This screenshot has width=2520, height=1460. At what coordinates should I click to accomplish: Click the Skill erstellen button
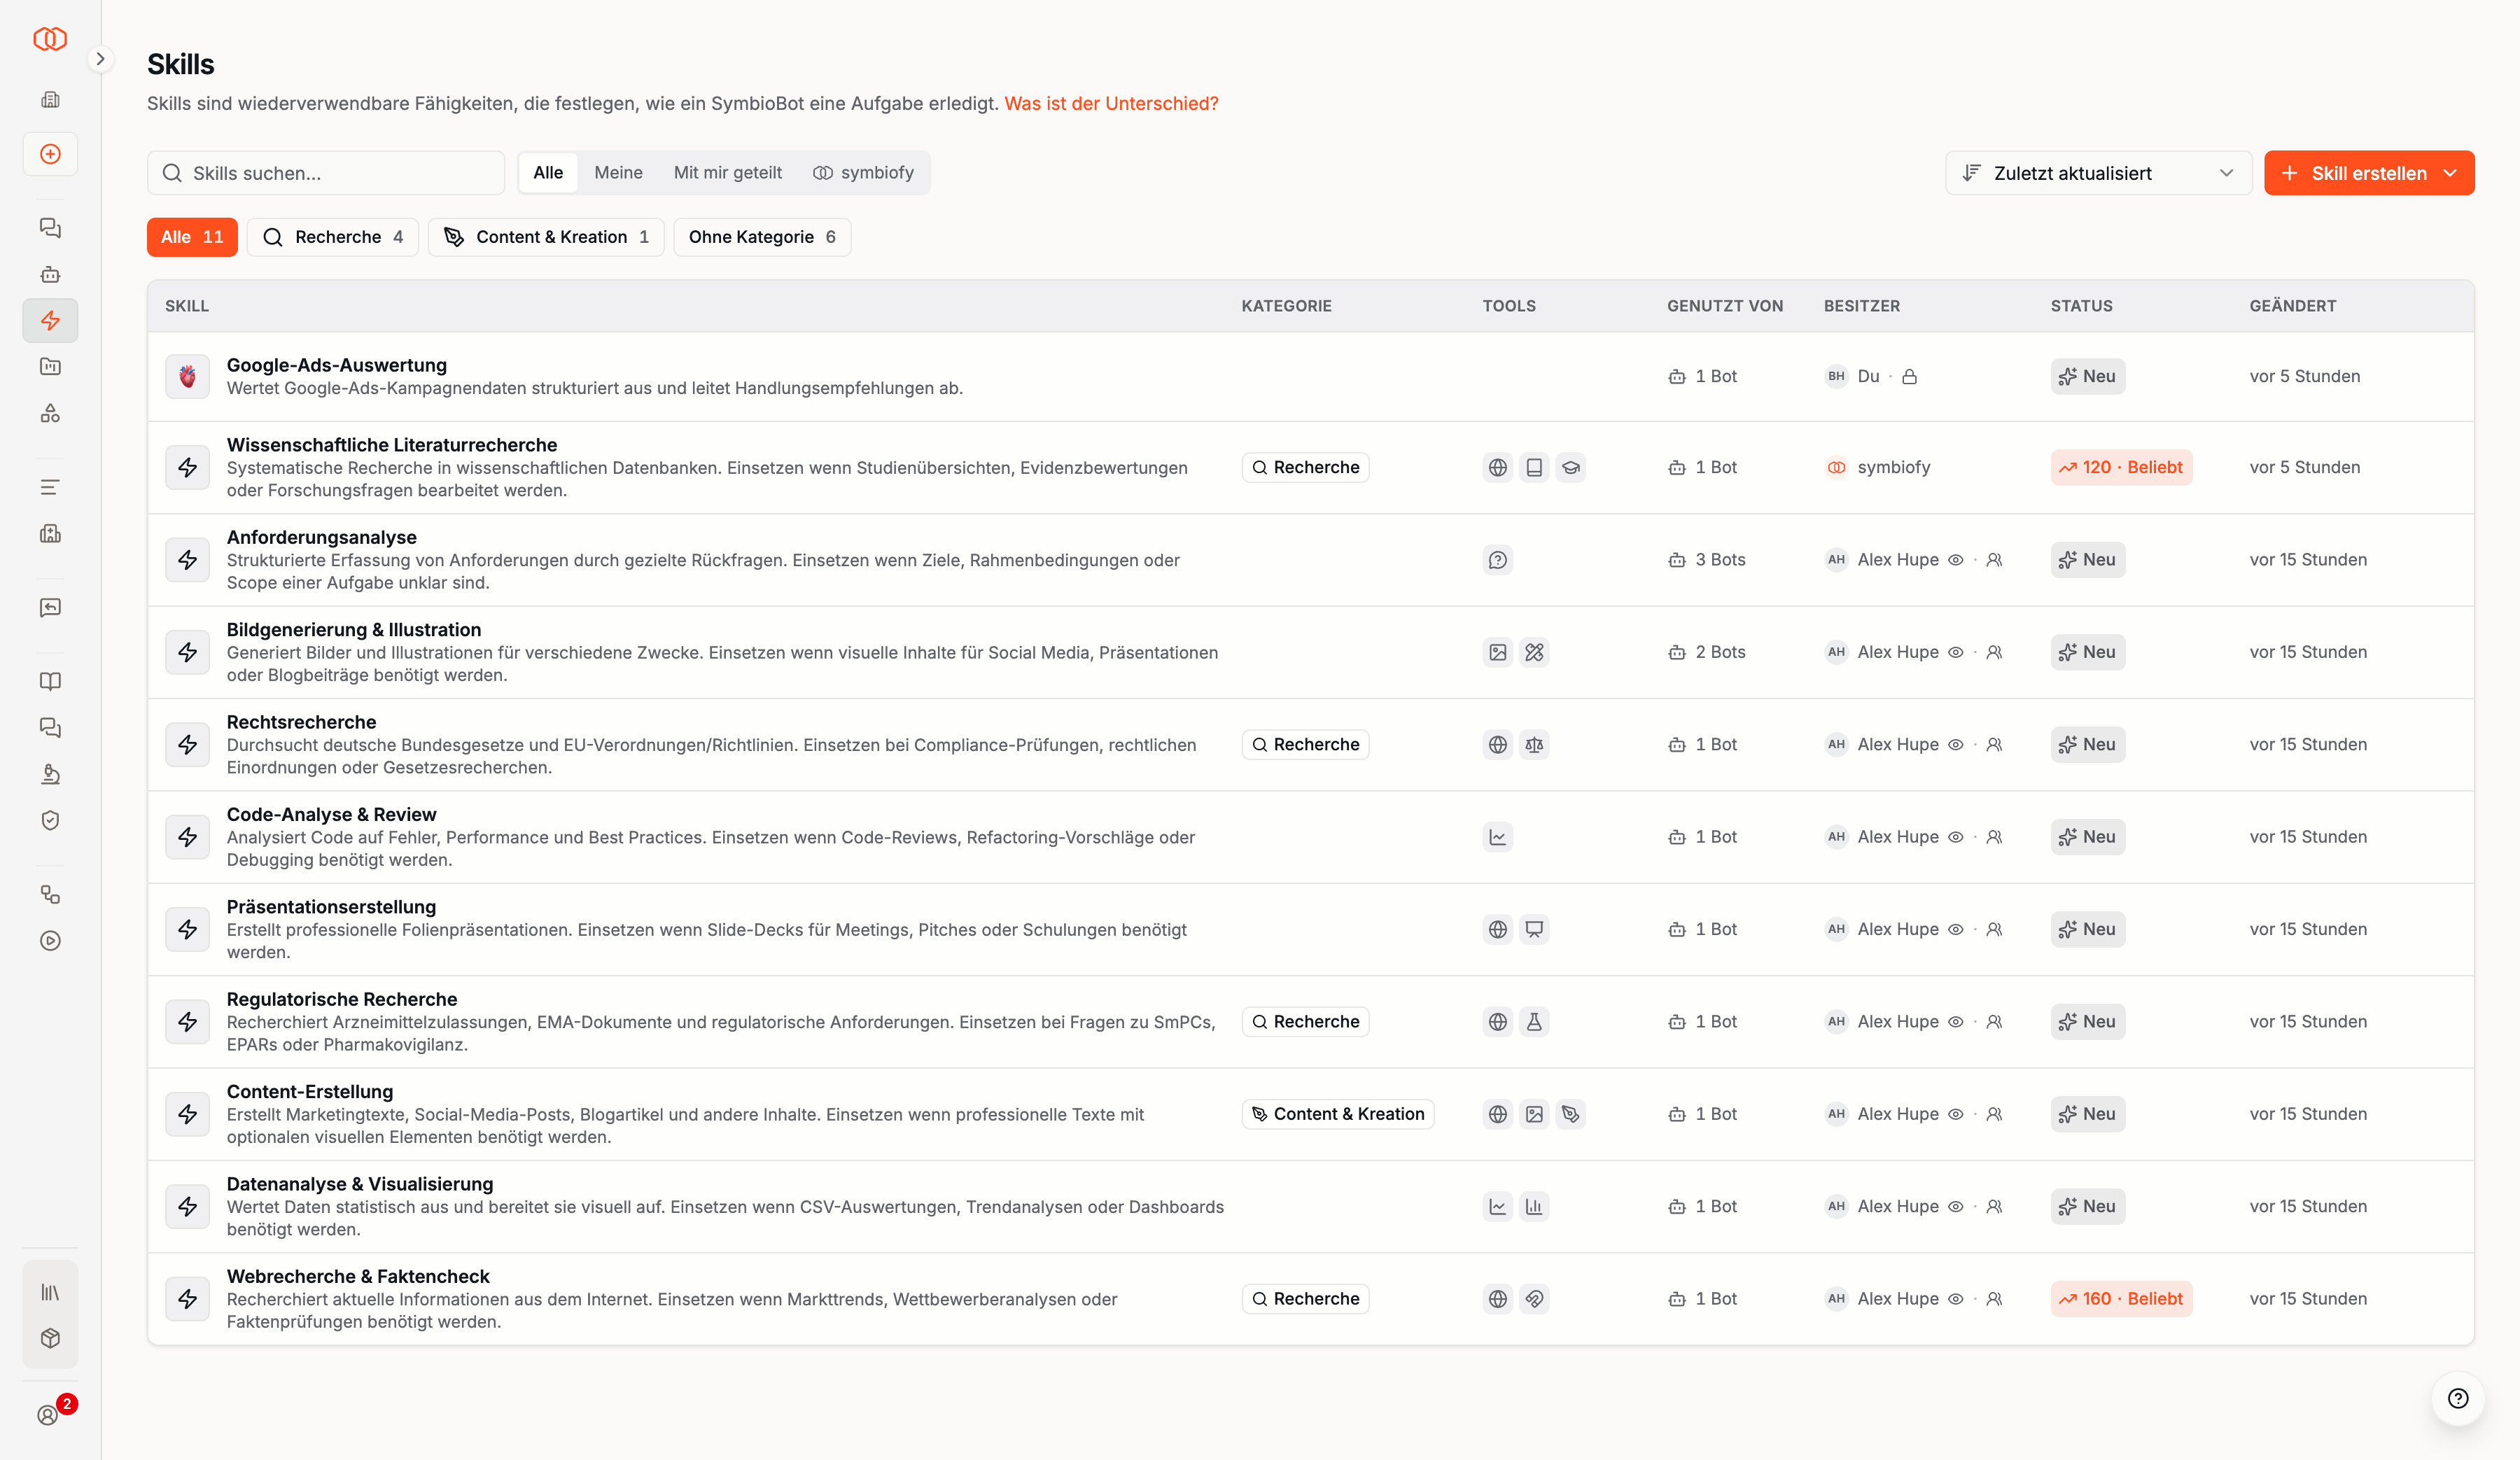pos(2369,173)
